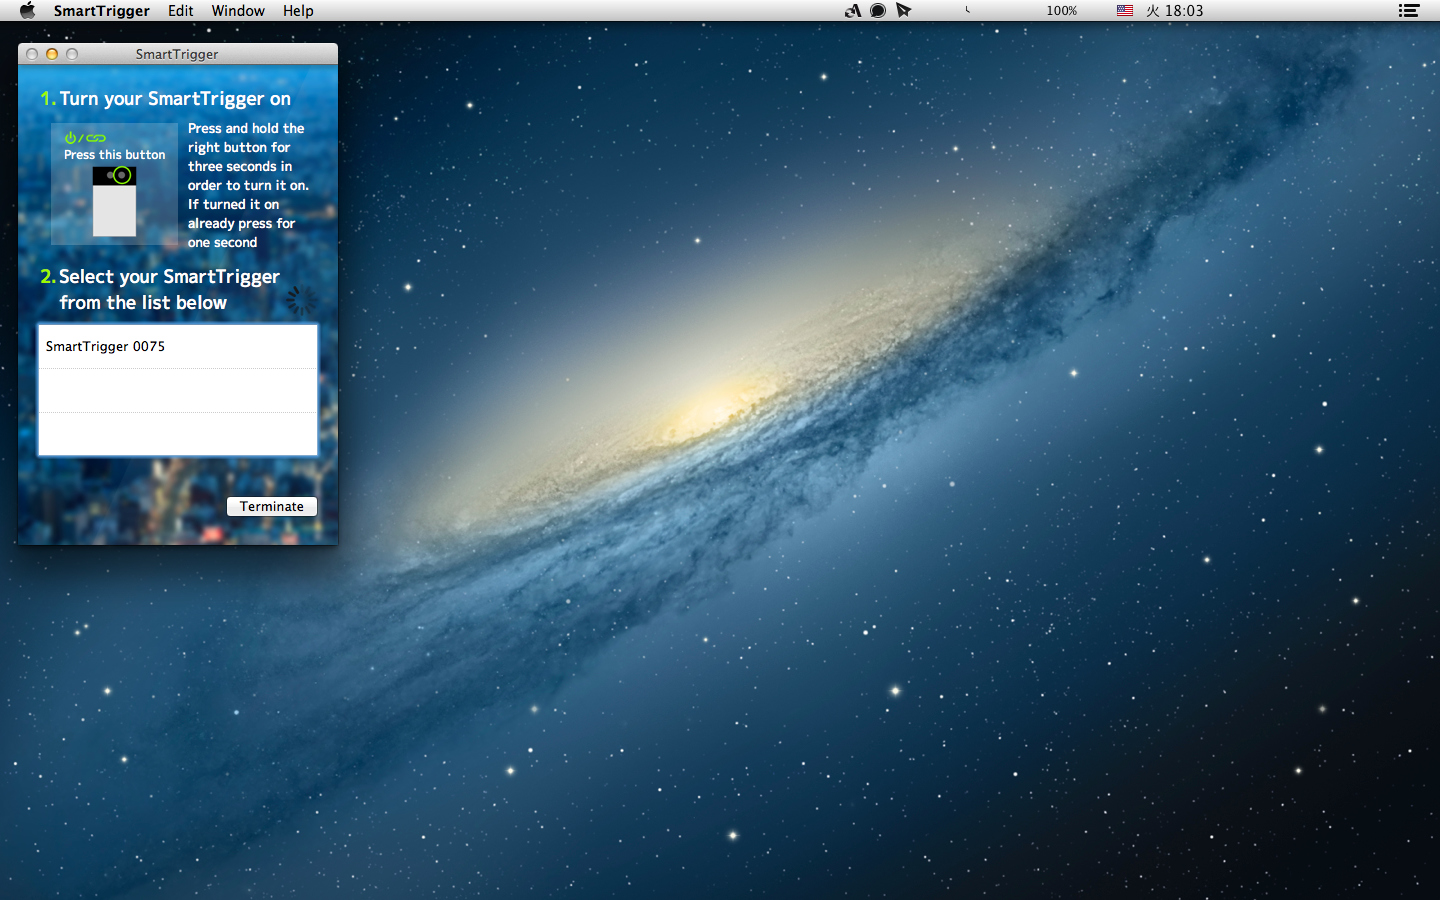Viewport: 1440px width, 900px height.
Task: Click the green link chain icon
Action: click(96, 138)
